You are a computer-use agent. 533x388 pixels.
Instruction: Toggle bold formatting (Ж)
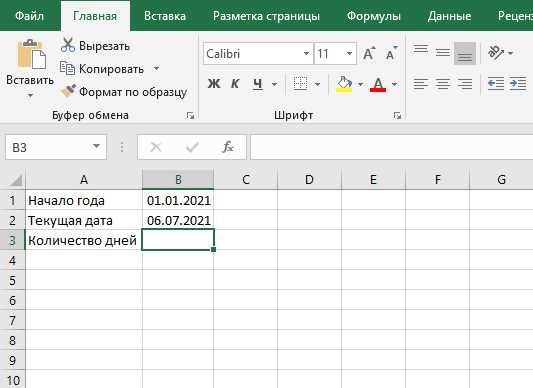214,83
